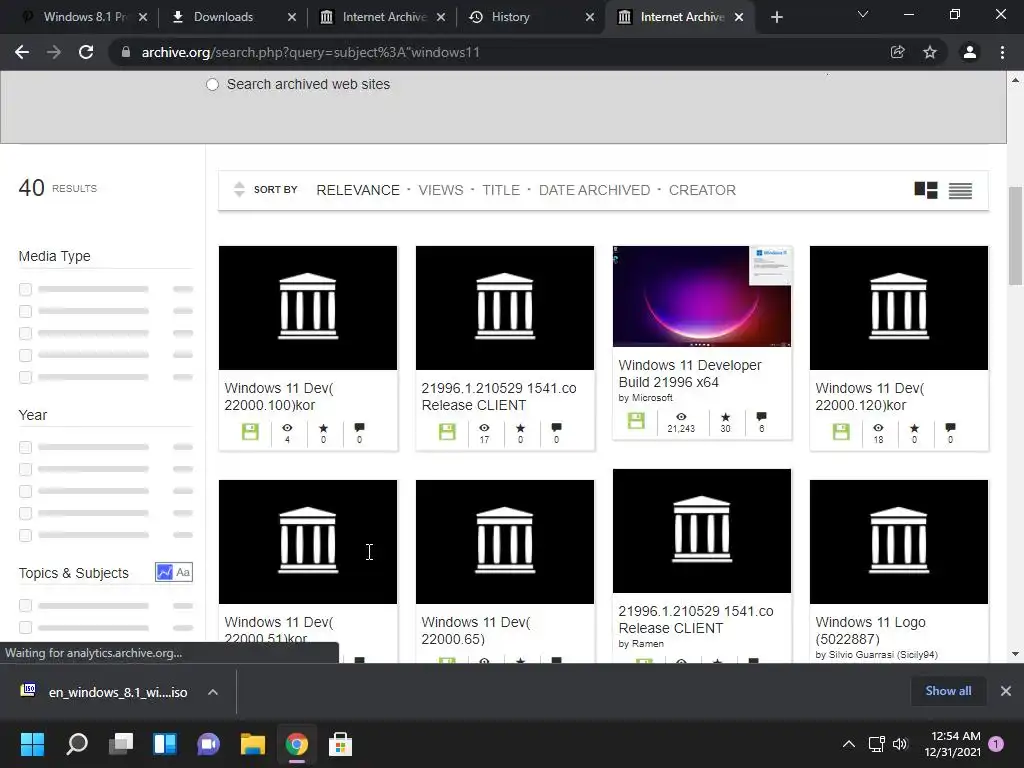Toggle sort direction arrows beside Sort By

click(x=239, y=189)
